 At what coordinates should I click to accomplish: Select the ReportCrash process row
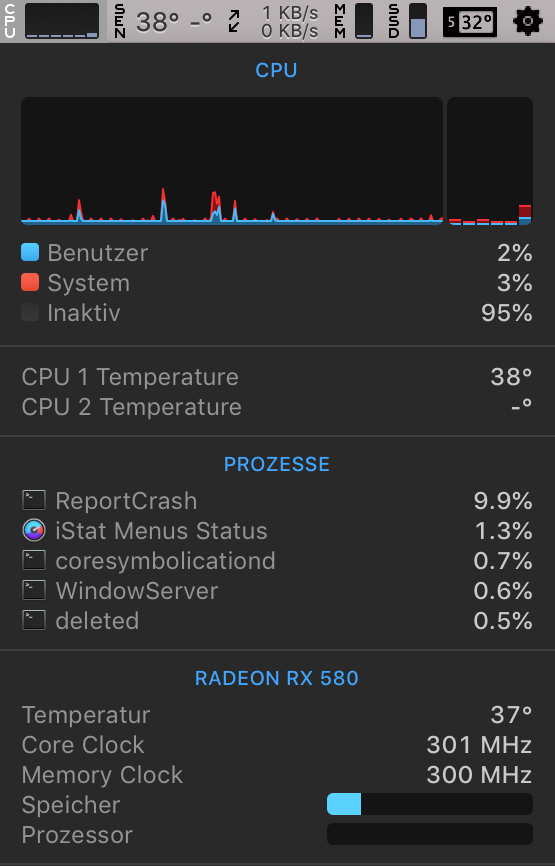click(277, 501)
